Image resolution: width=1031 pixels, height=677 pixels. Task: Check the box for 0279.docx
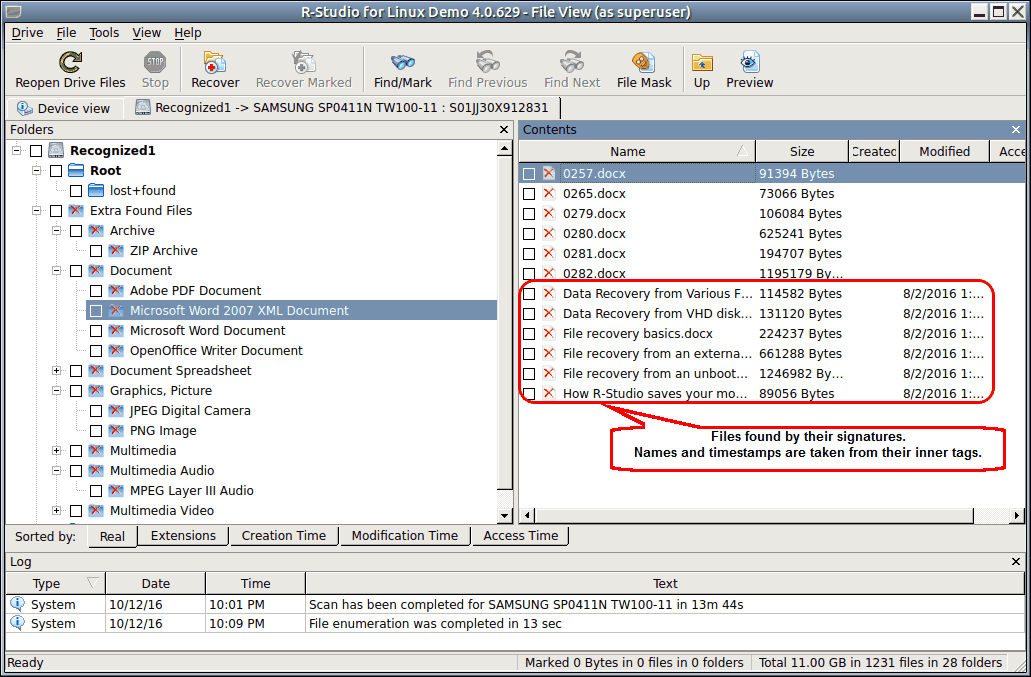pos(529,214)
